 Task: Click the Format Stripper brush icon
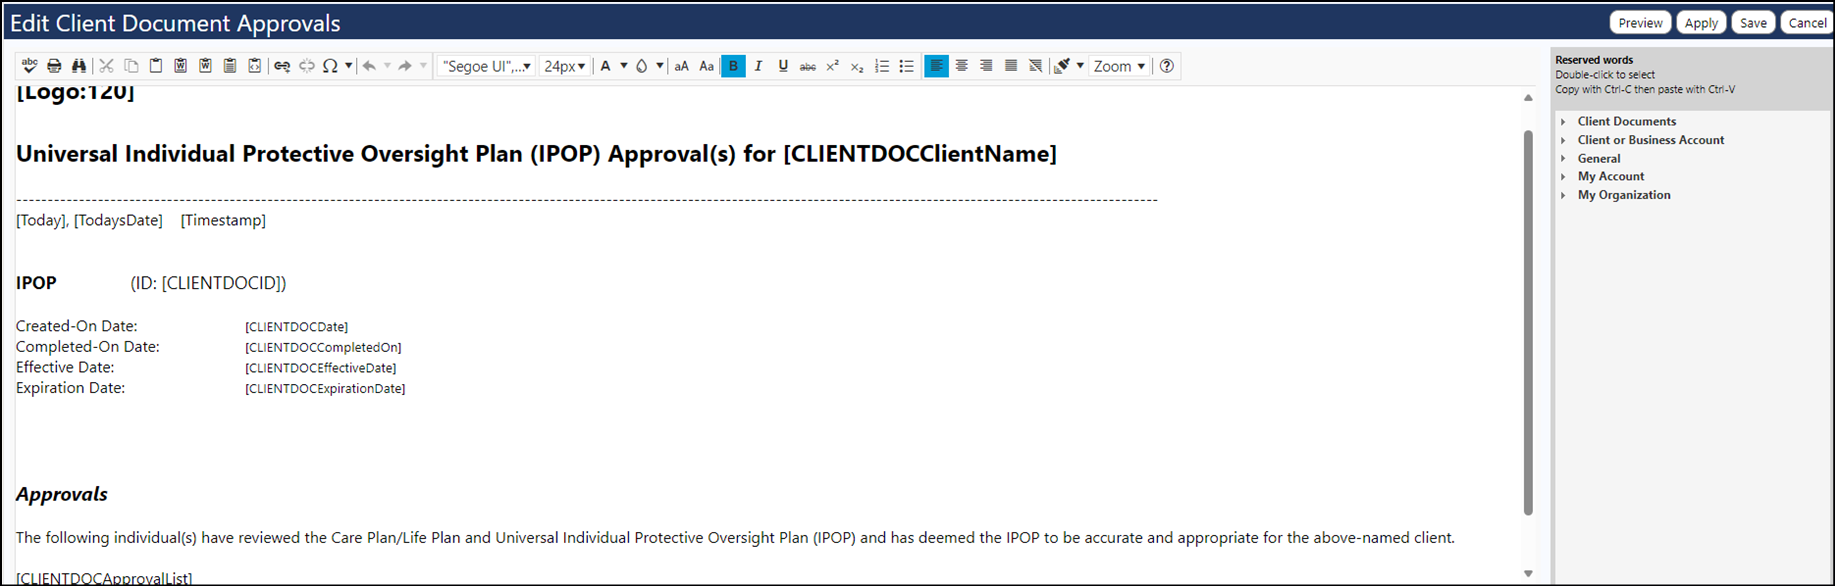pos(1063,66)
